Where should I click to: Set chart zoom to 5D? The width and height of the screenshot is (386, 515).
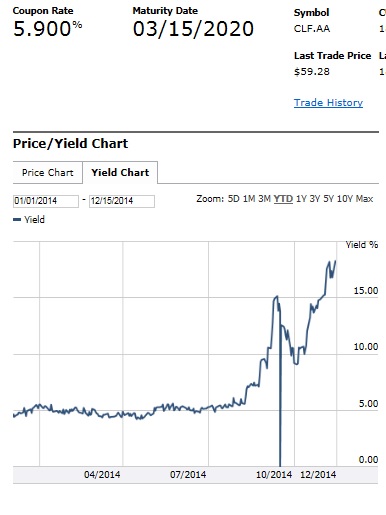(233, 199)
